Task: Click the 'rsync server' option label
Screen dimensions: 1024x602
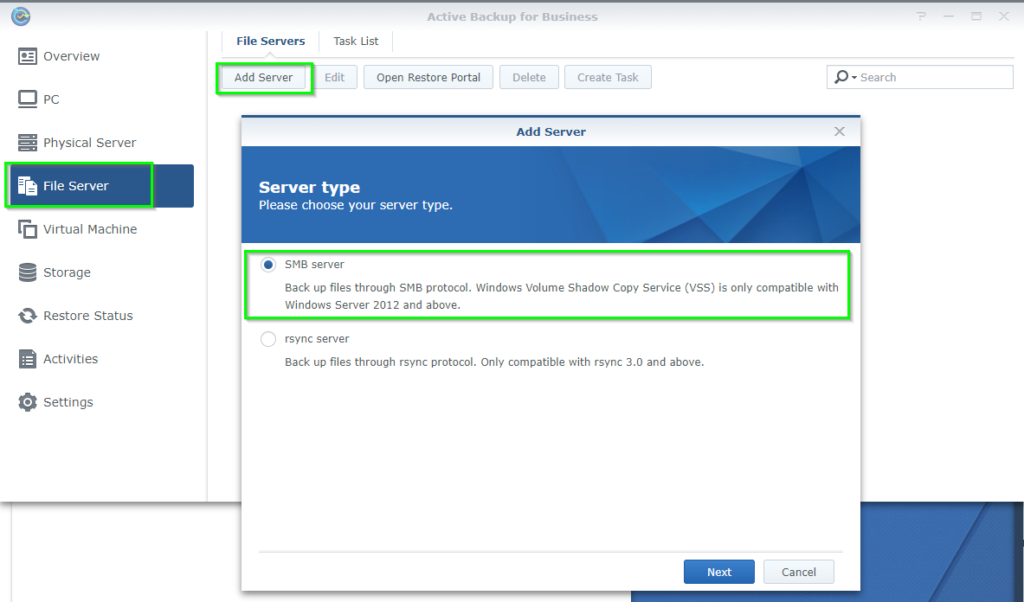Action: pos(317,339)
